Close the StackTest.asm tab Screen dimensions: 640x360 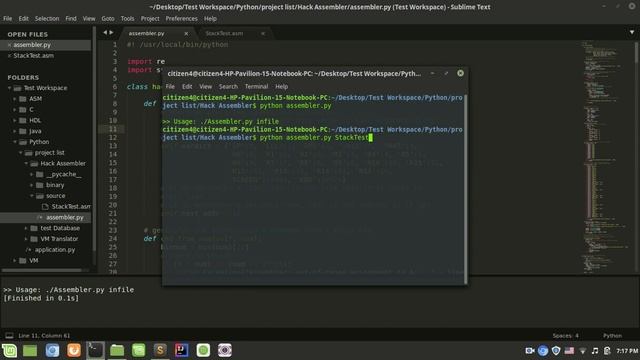[263, 33]
